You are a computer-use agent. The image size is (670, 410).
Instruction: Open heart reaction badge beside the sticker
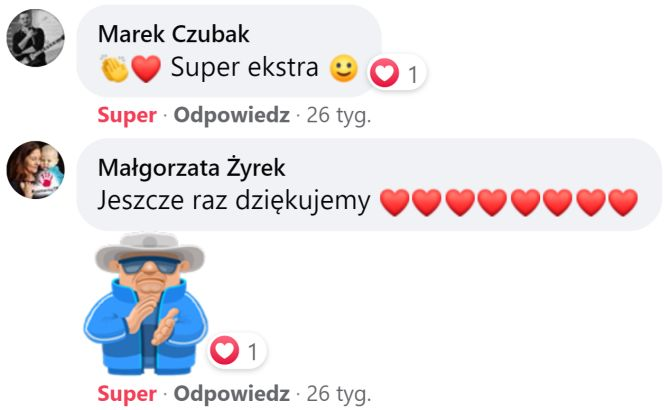point(237,351)
